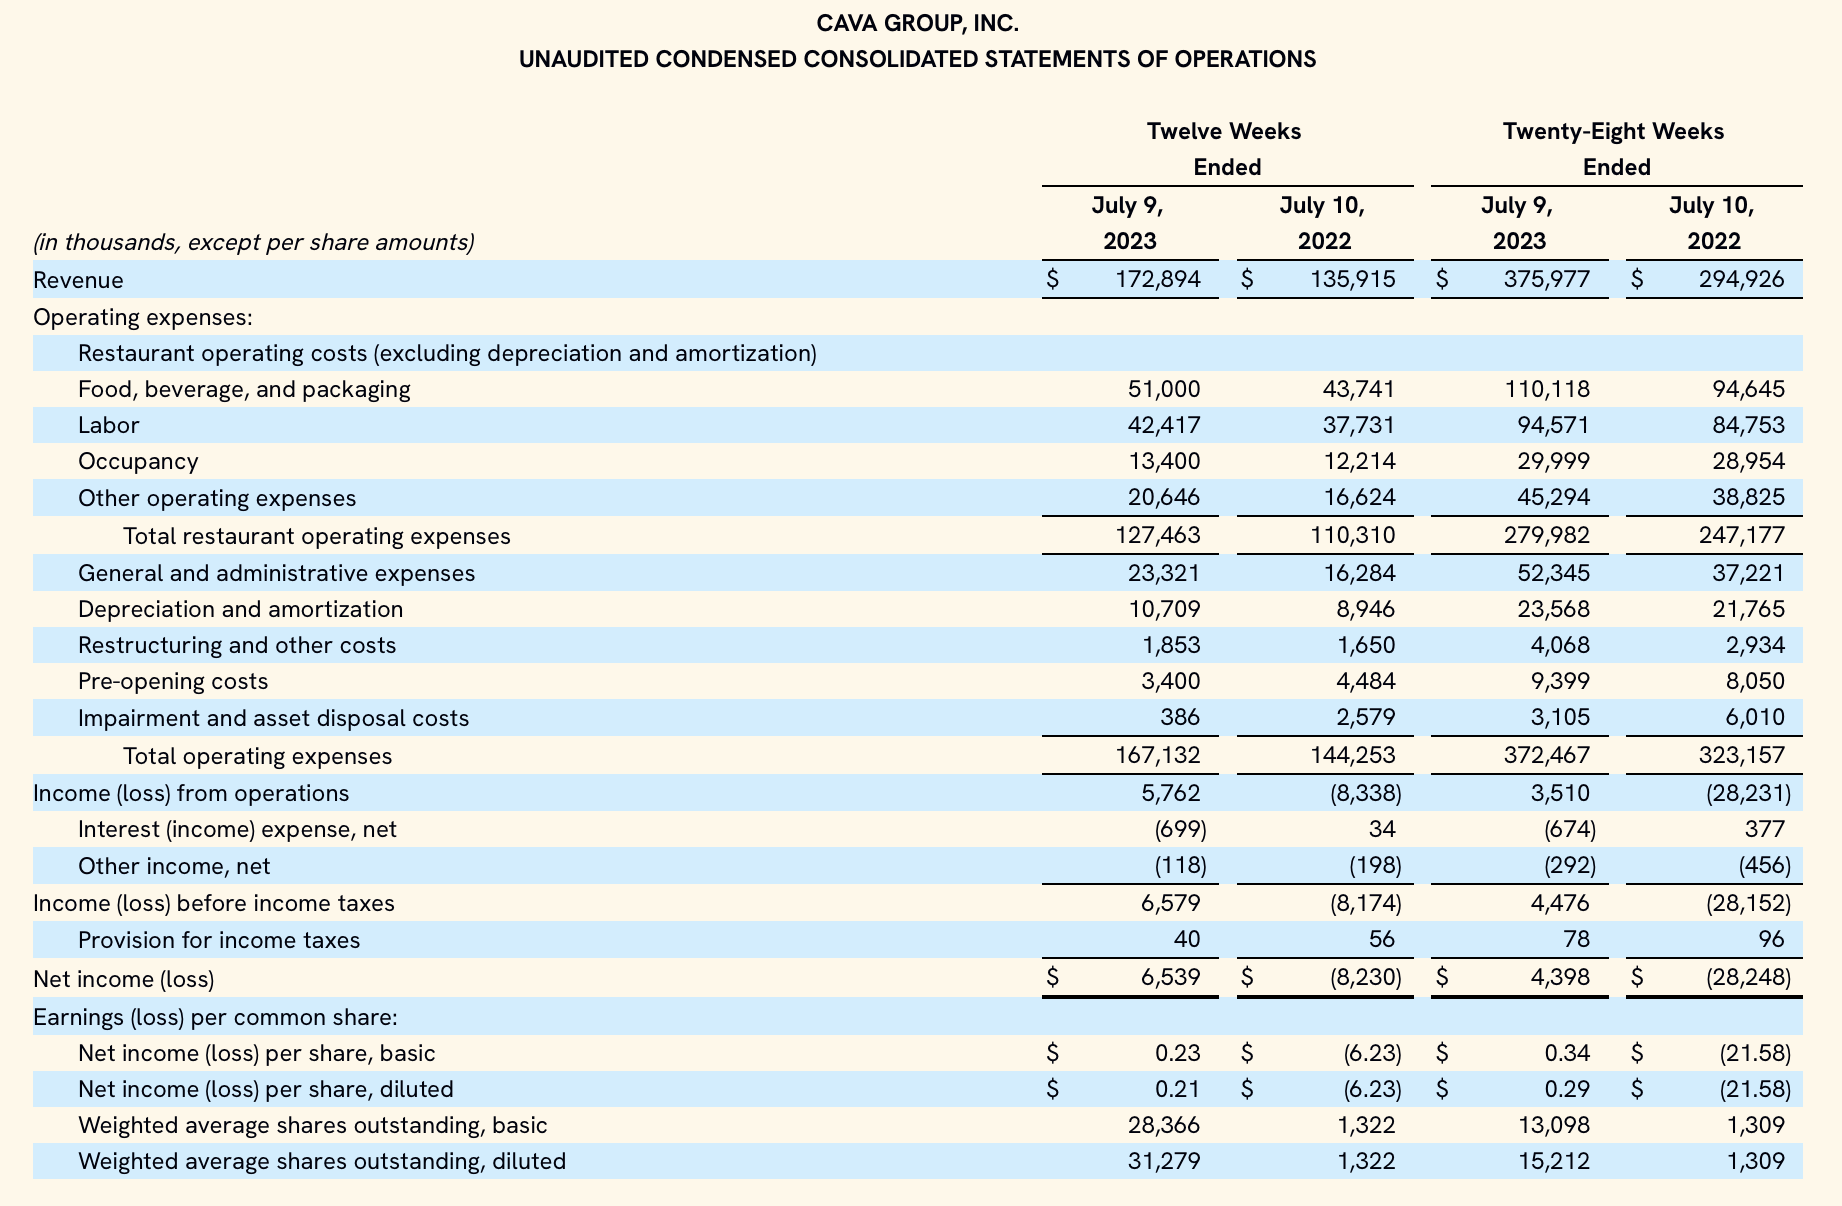Select the '(in thousands, except per share amounts)' note
The height and width of the screenshot is (1206, 1842).
point(254,242)
